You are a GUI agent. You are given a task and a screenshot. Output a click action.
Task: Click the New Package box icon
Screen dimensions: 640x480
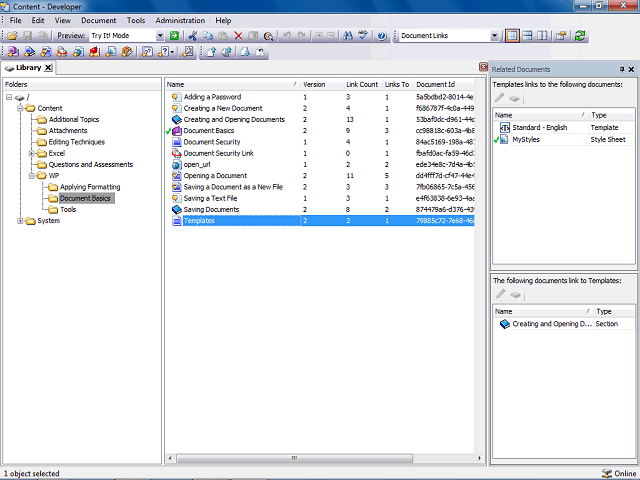pos(127,52)
